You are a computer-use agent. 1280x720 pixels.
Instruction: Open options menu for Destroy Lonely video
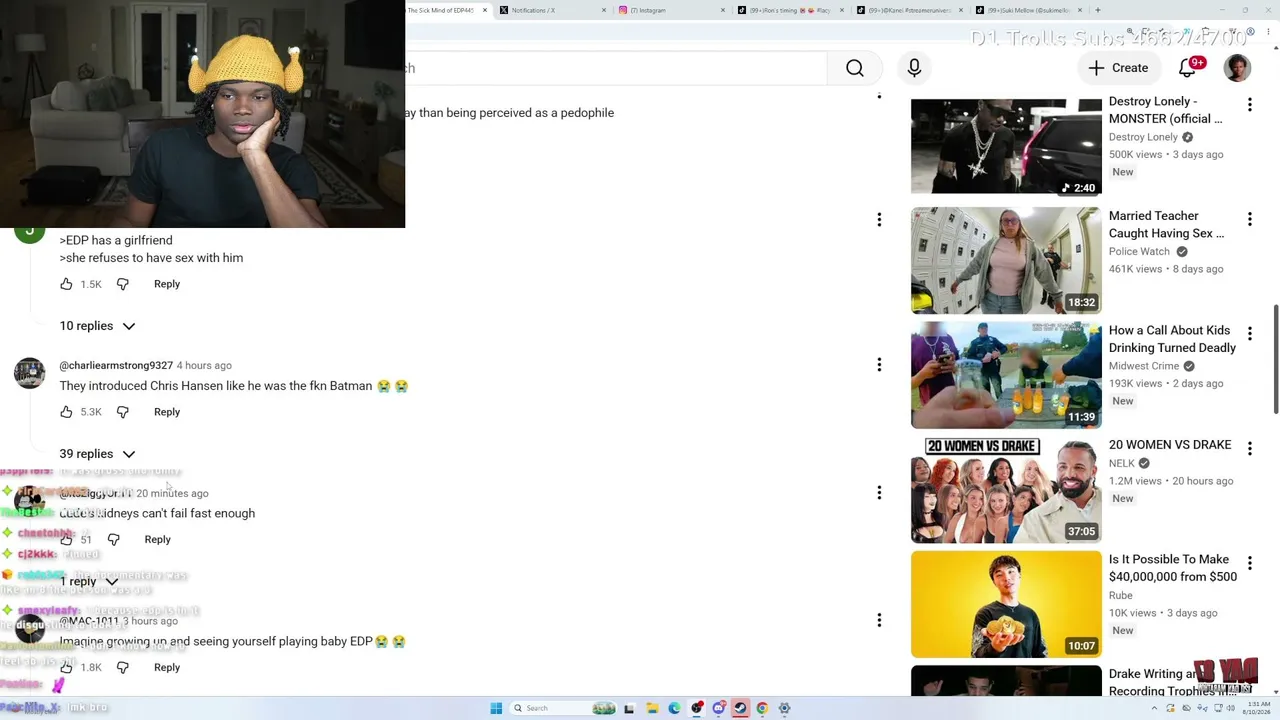click(1249, 104)
